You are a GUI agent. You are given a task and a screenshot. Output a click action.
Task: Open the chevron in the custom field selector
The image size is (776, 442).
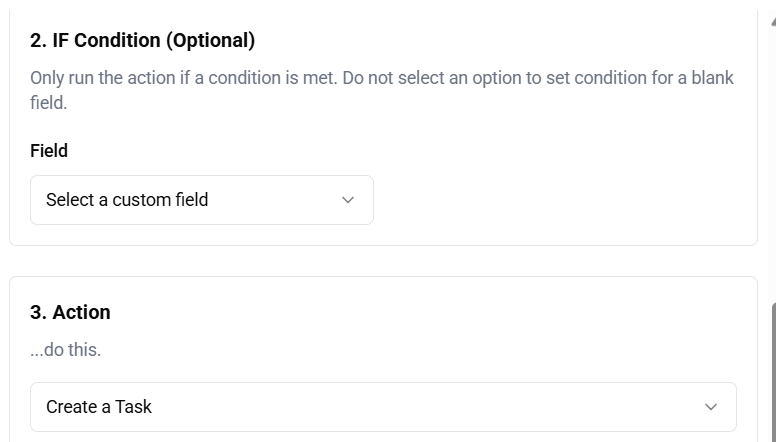tap(348, 200)
